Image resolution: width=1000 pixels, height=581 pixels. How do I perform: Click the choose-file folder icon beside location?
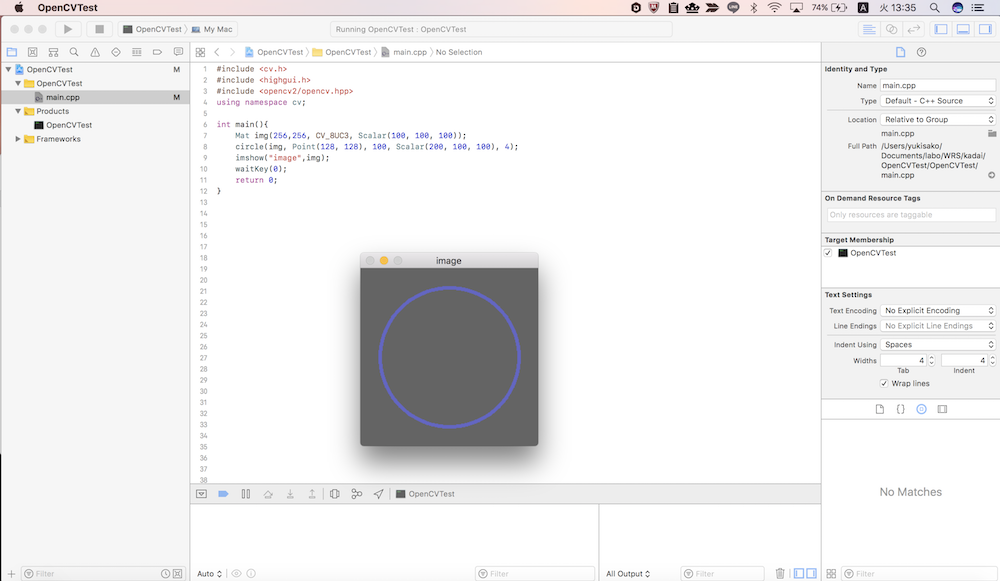click(992, 133)
